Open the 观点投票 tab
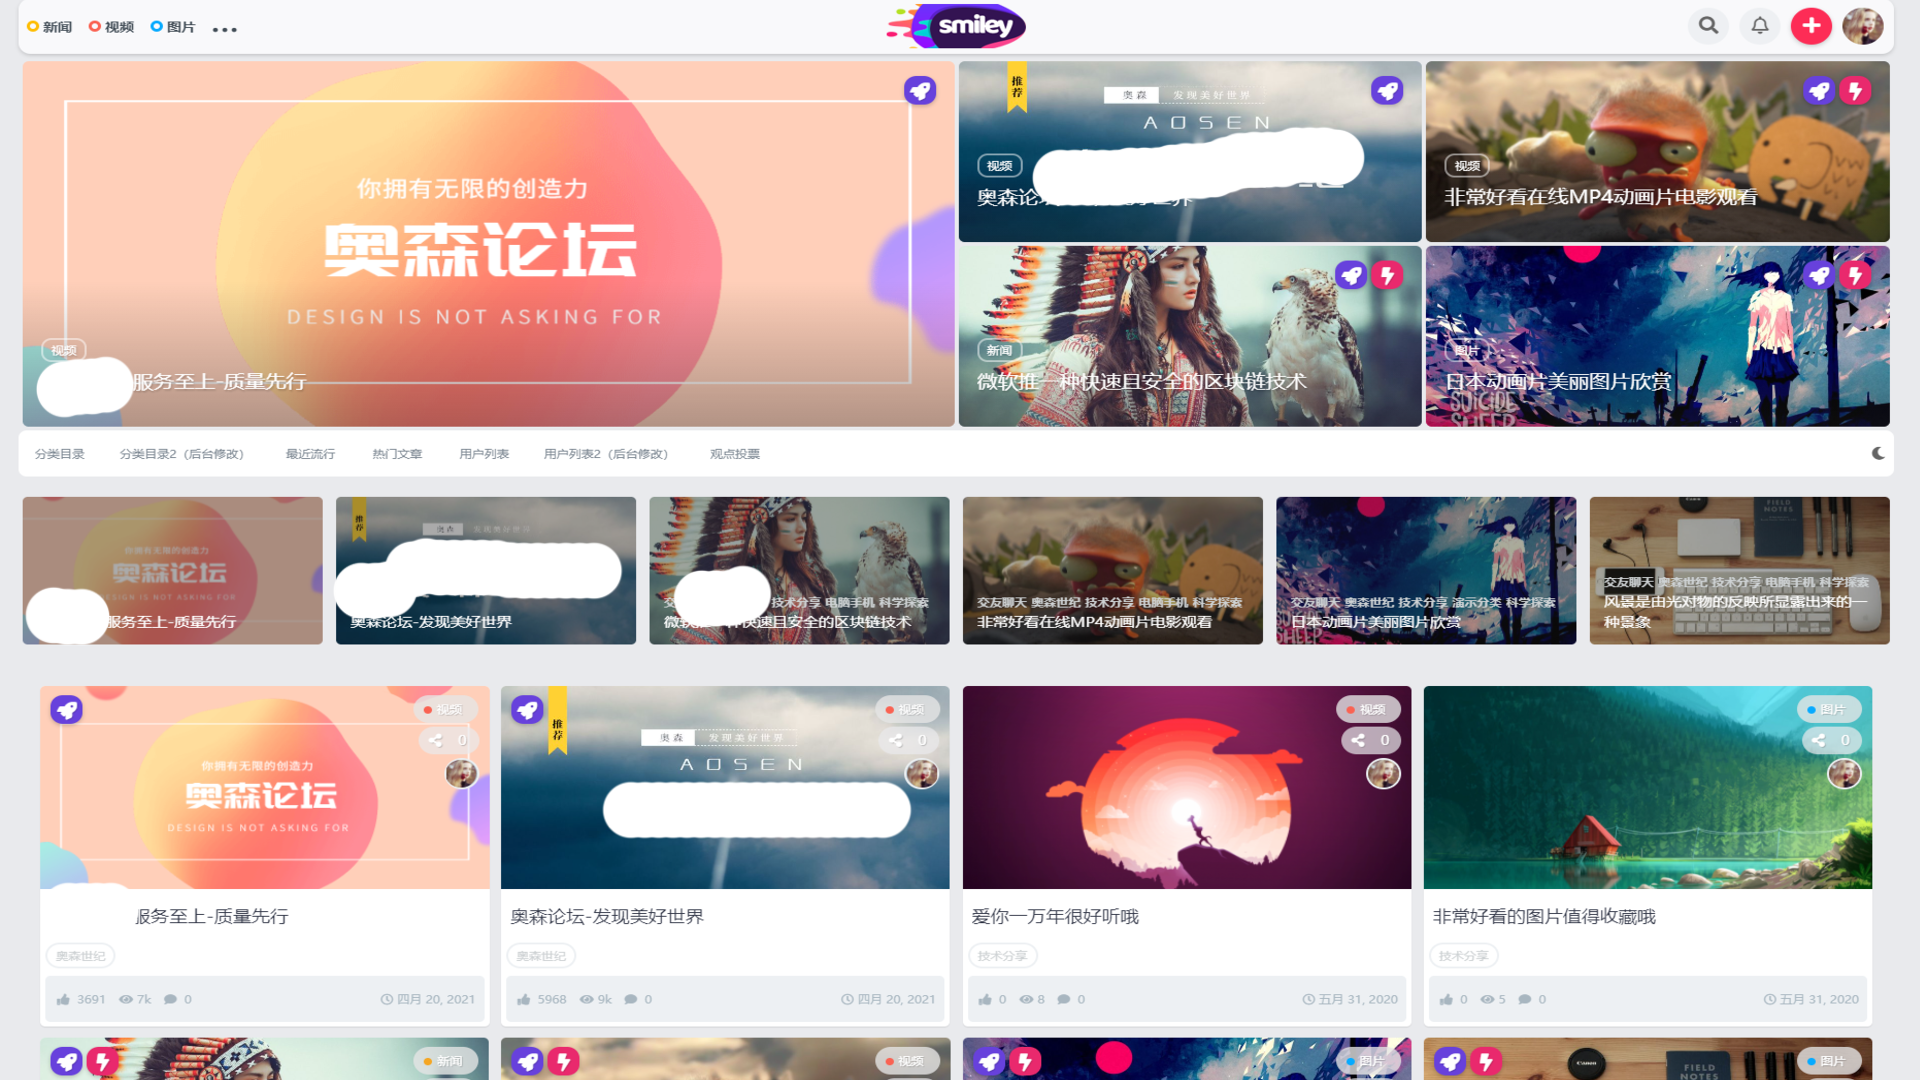Screen dimensions: 1920x1080 pos(734,454)
